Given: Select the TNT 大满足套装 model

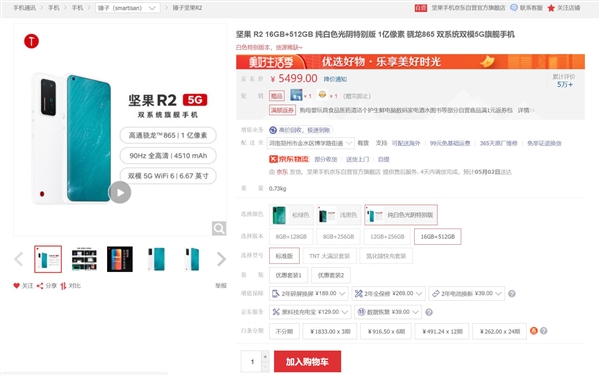Looking at the screenshot, I should [x=329, y=256].
